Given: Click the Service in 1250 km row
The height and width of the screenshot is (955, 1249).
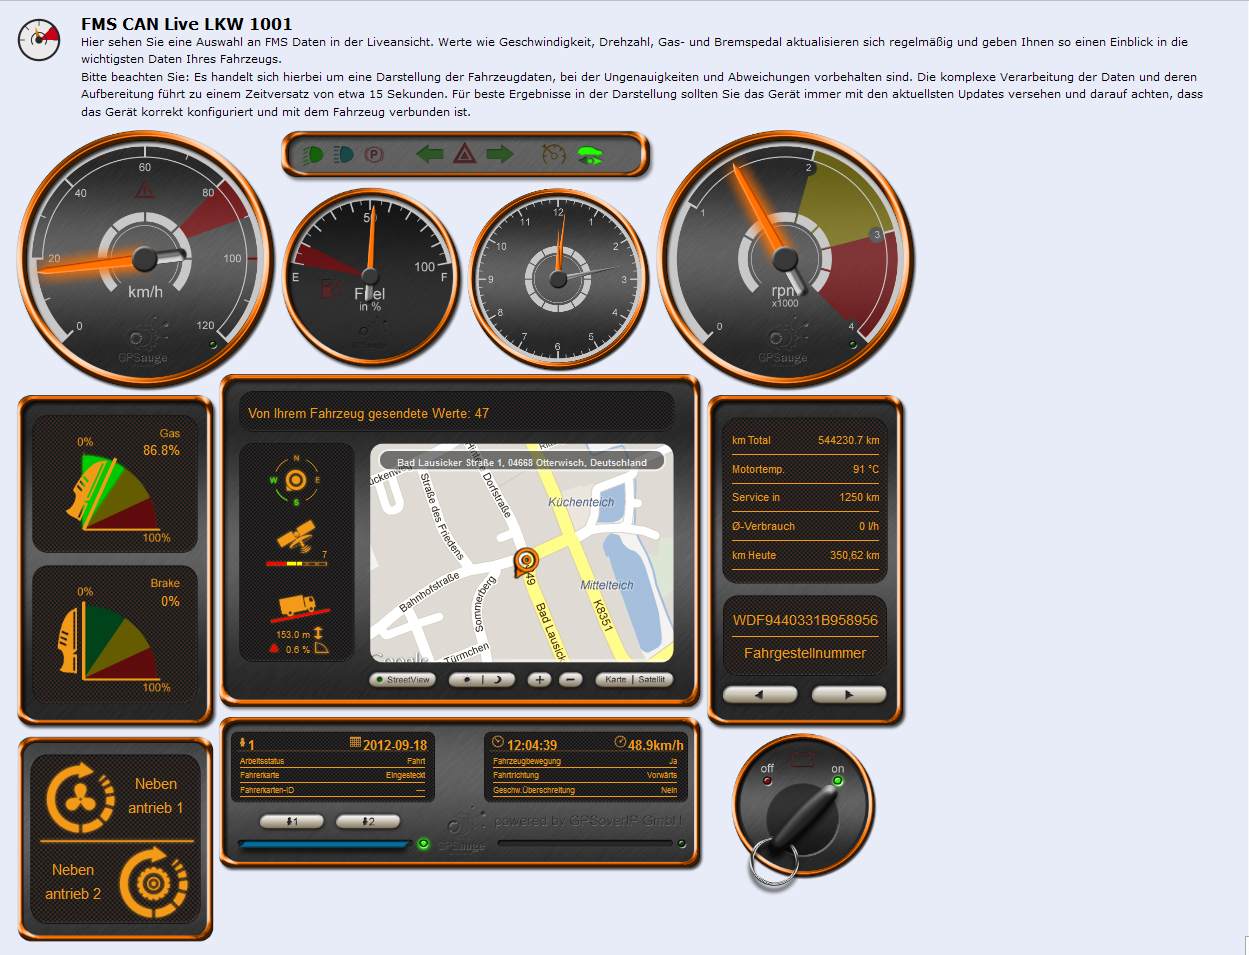Looking at the screenshot, I should (805, 497).
